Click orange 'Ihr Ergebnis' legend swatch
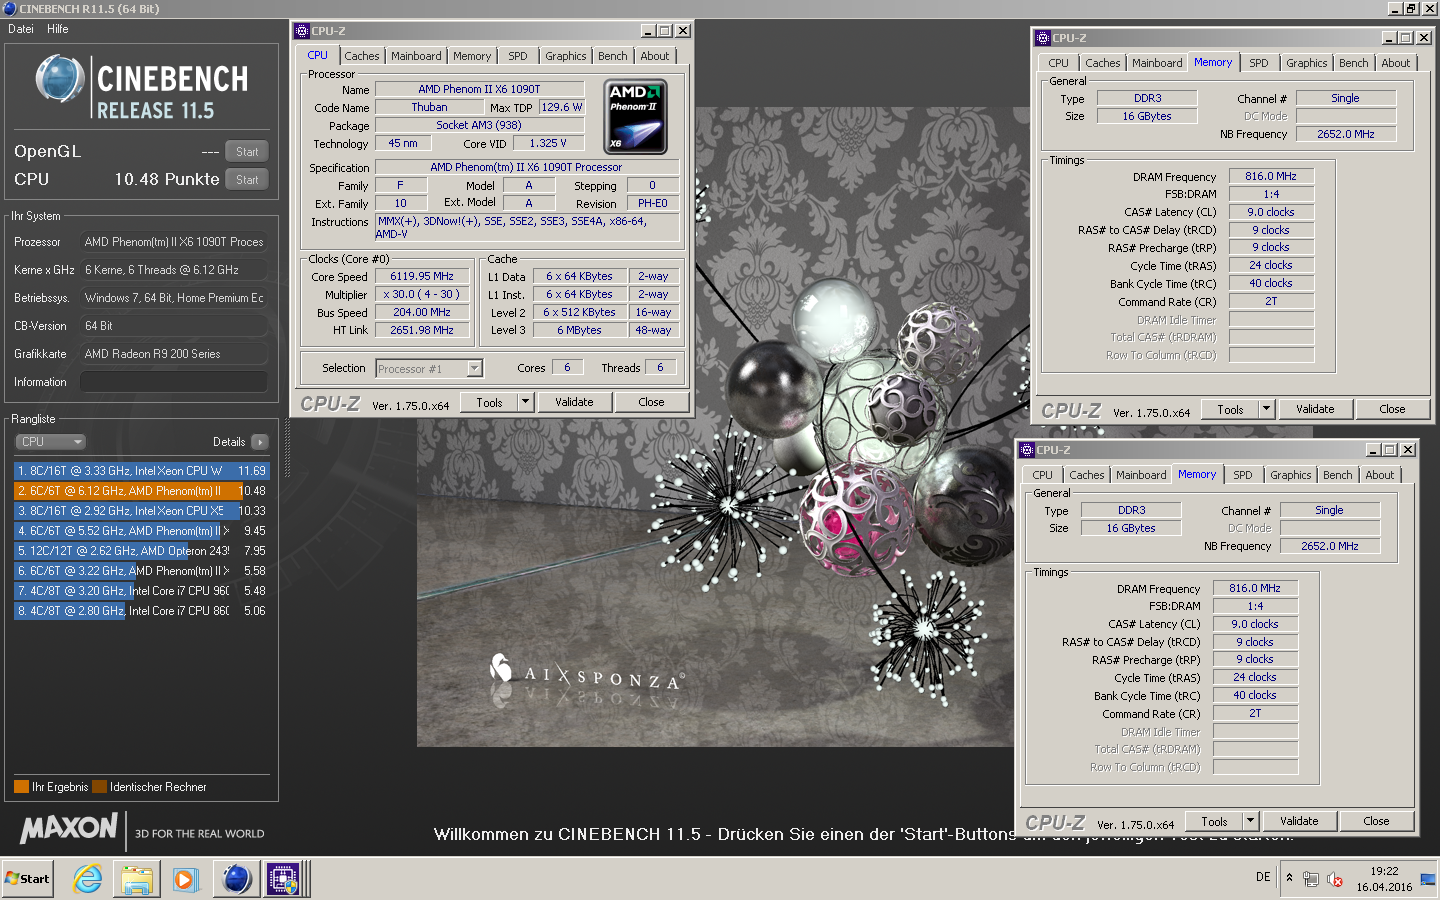Screen dimensions: 1440x900 click(21, 786)
